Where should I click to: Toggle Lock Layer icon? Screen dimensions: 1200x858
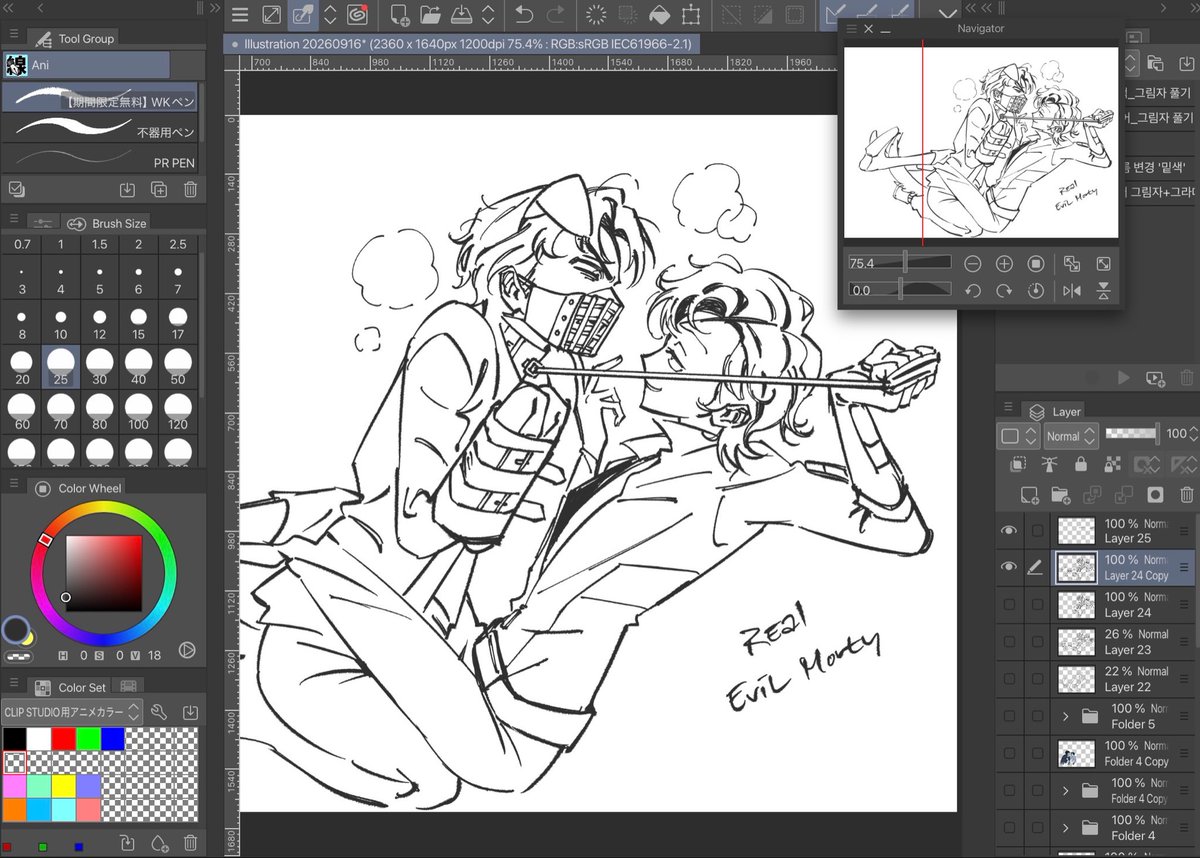tap(1080, 464)
